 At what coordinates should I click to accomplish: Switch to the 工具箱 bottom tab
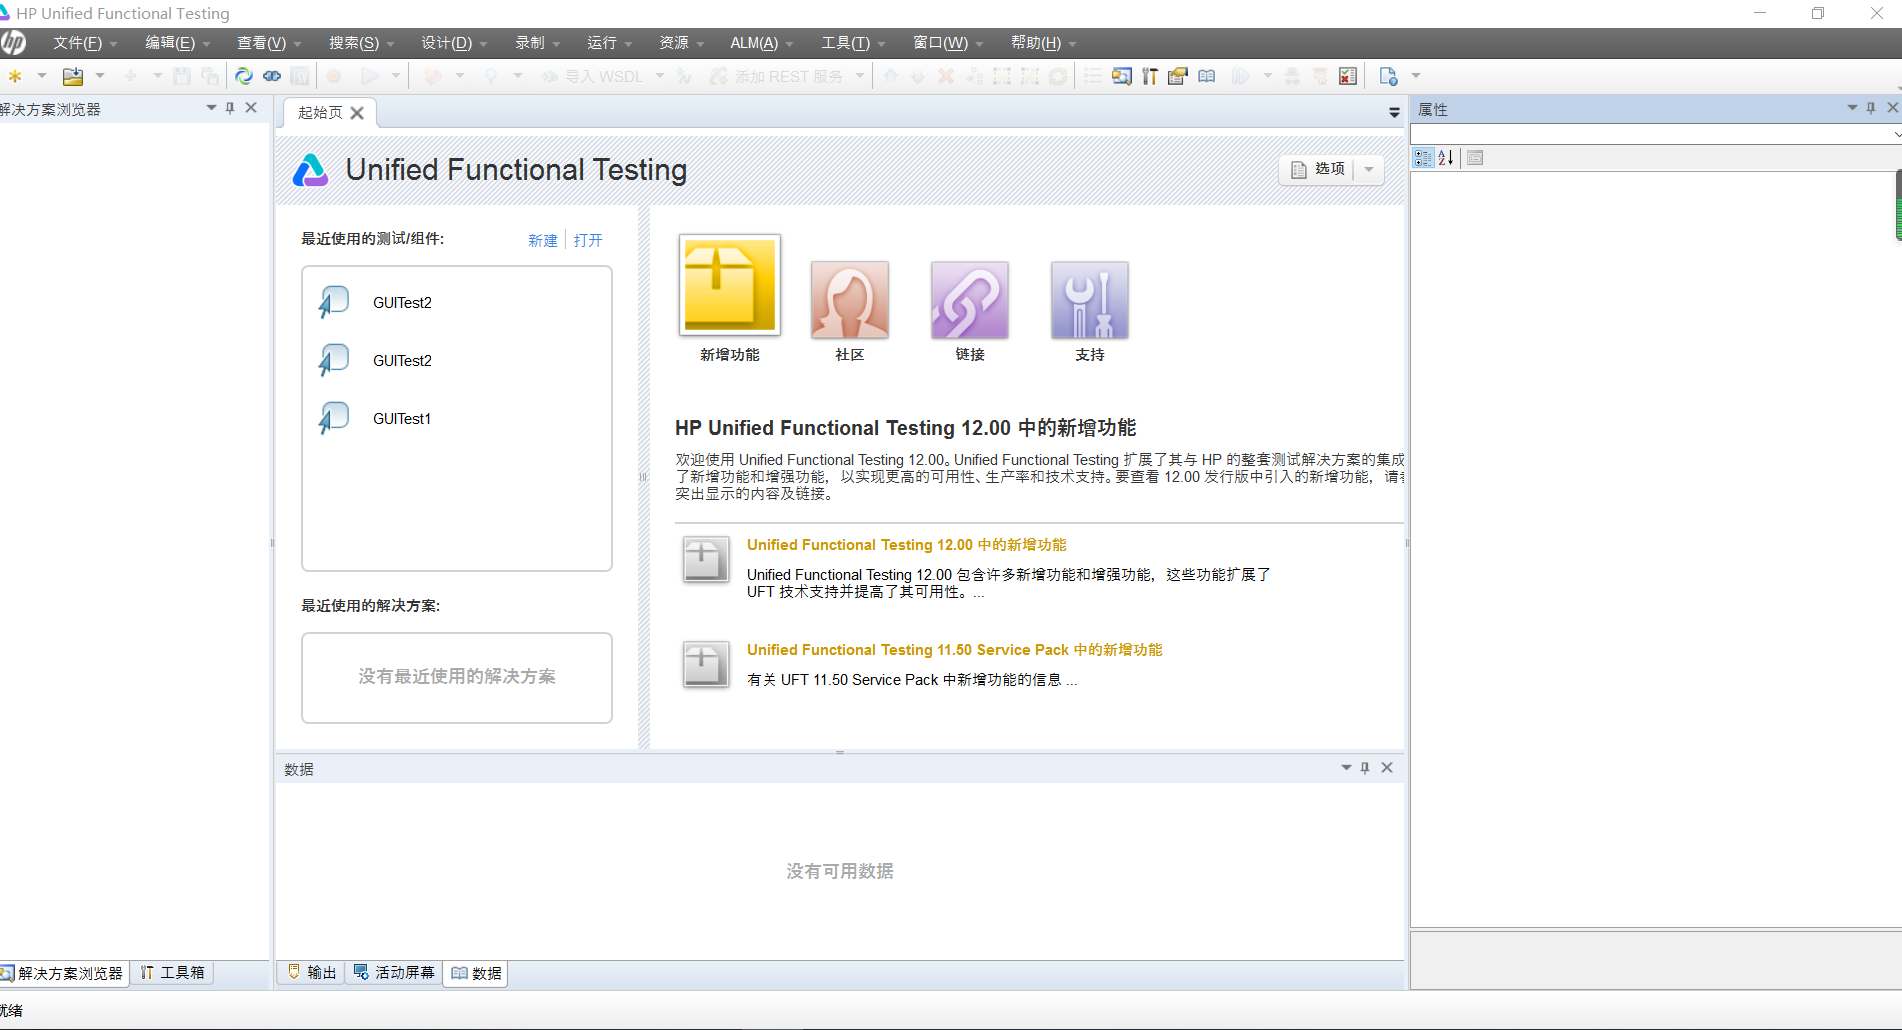point(172,973)
